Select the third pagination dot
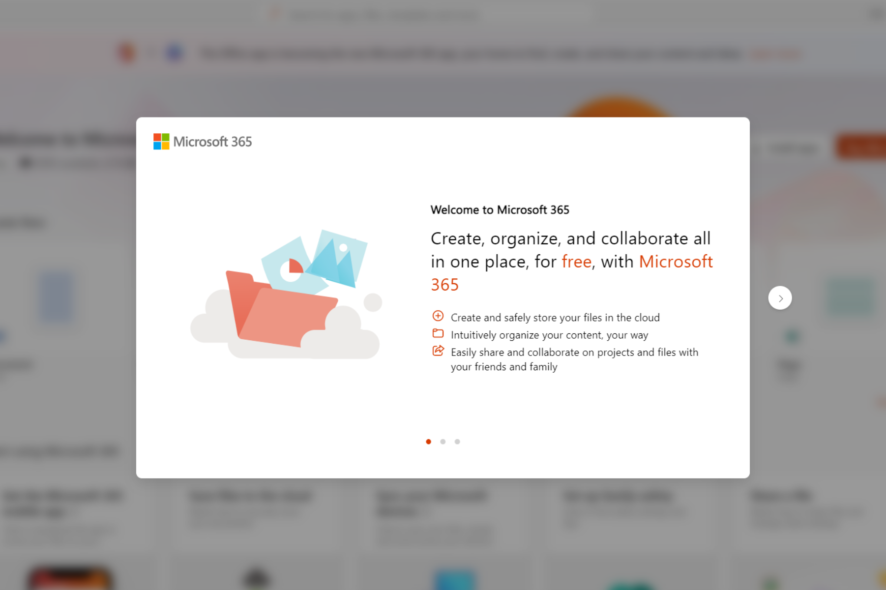 pyautogui.click(x=458, y=441)
